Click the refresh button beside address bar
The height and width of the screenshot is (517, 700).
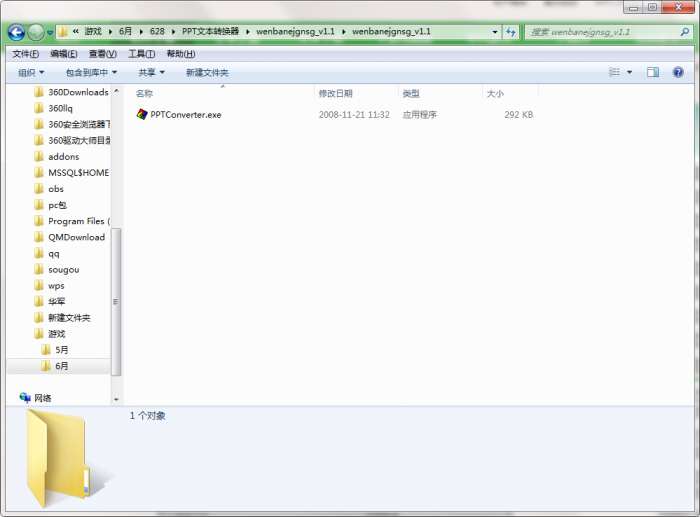(510, 32)
